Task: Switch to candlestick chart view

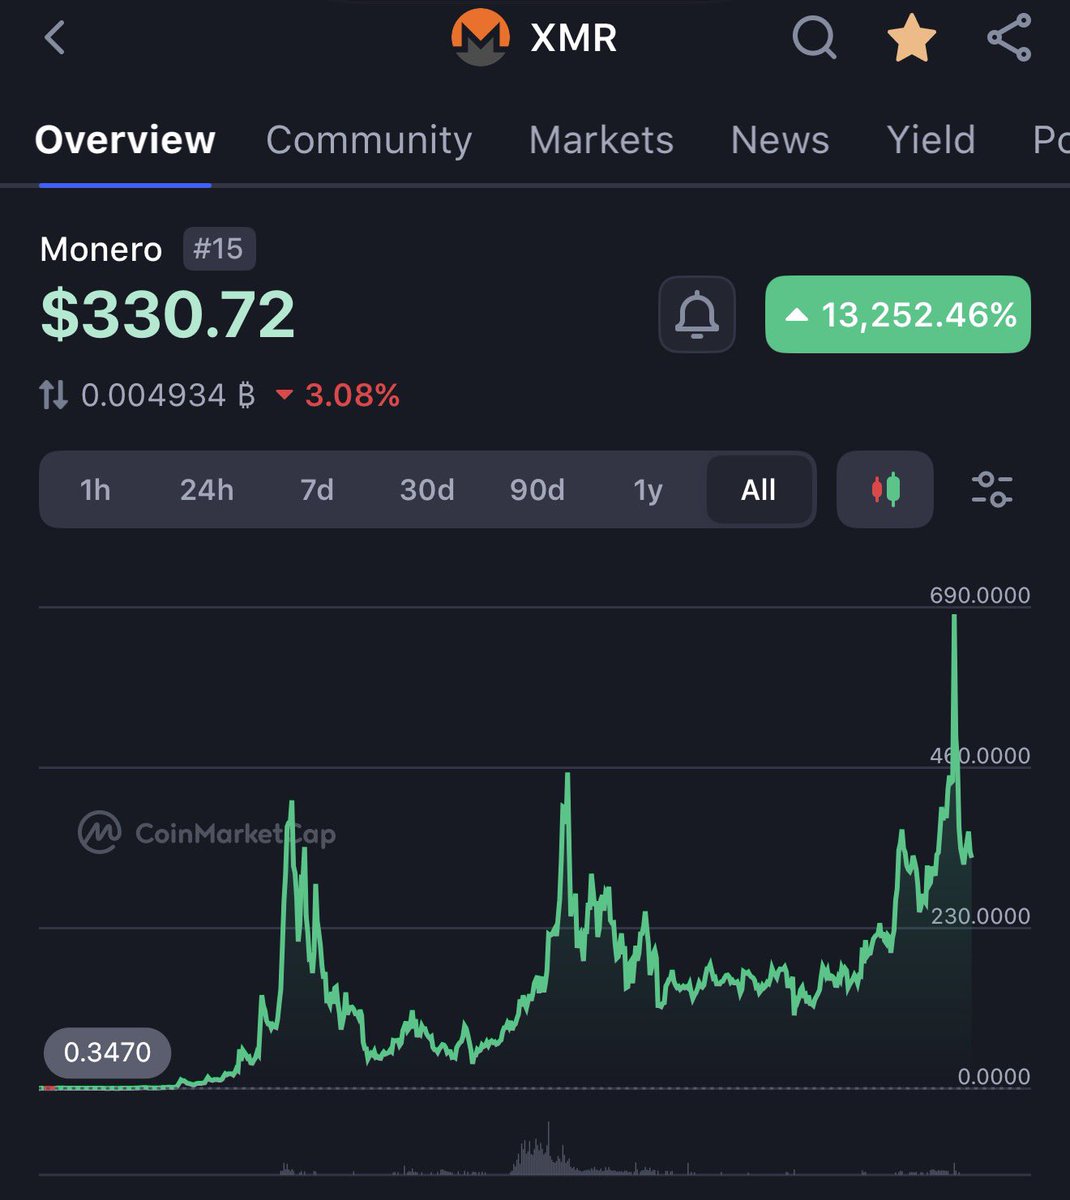Action: [885, 489]
